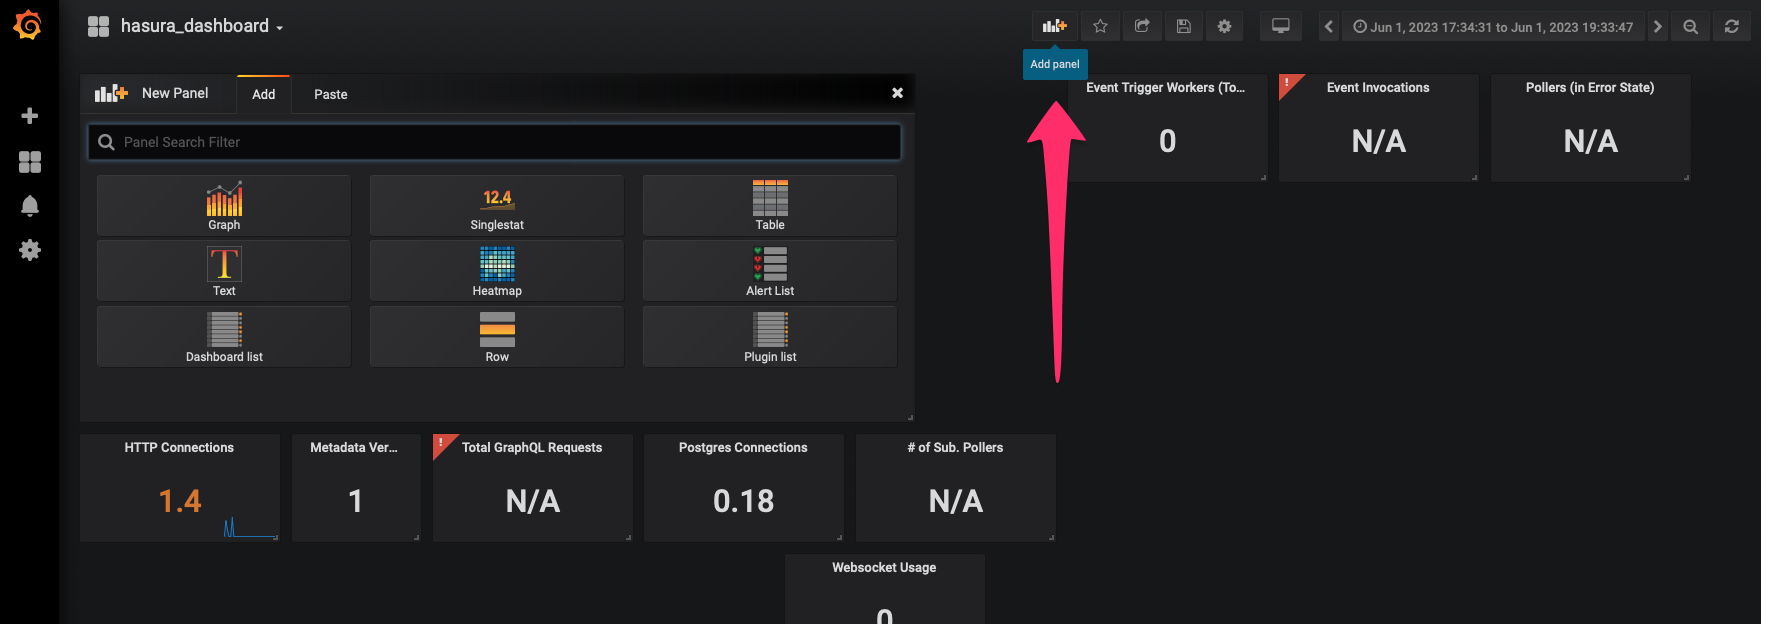Switch to the Add tab
1766x624 pixels.
pyautogui.click(x=263, y=94)
